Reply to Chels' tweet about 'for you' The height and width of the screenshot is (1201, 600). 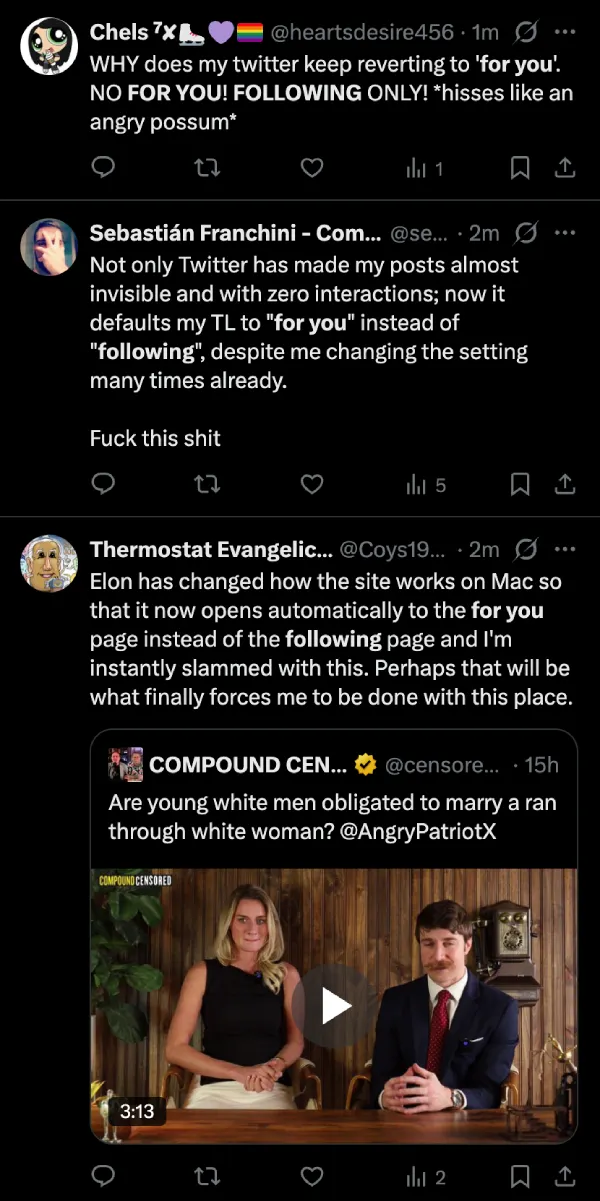(x=103, y=168)
